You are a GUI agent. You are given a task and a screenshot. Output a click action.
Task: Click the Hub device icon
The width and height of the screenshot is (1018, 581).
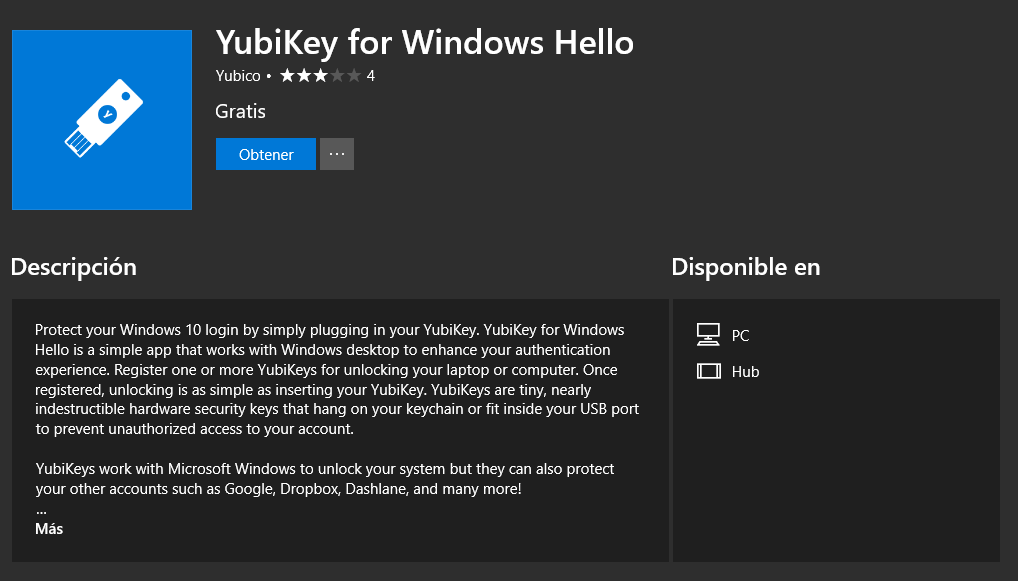click(x=708, y=371)
